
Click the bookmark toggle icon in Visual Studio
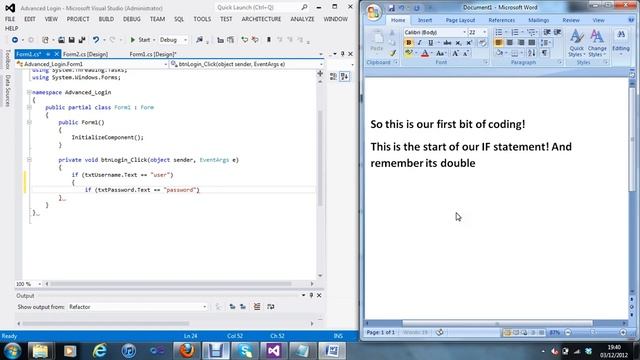pos(269,40)
